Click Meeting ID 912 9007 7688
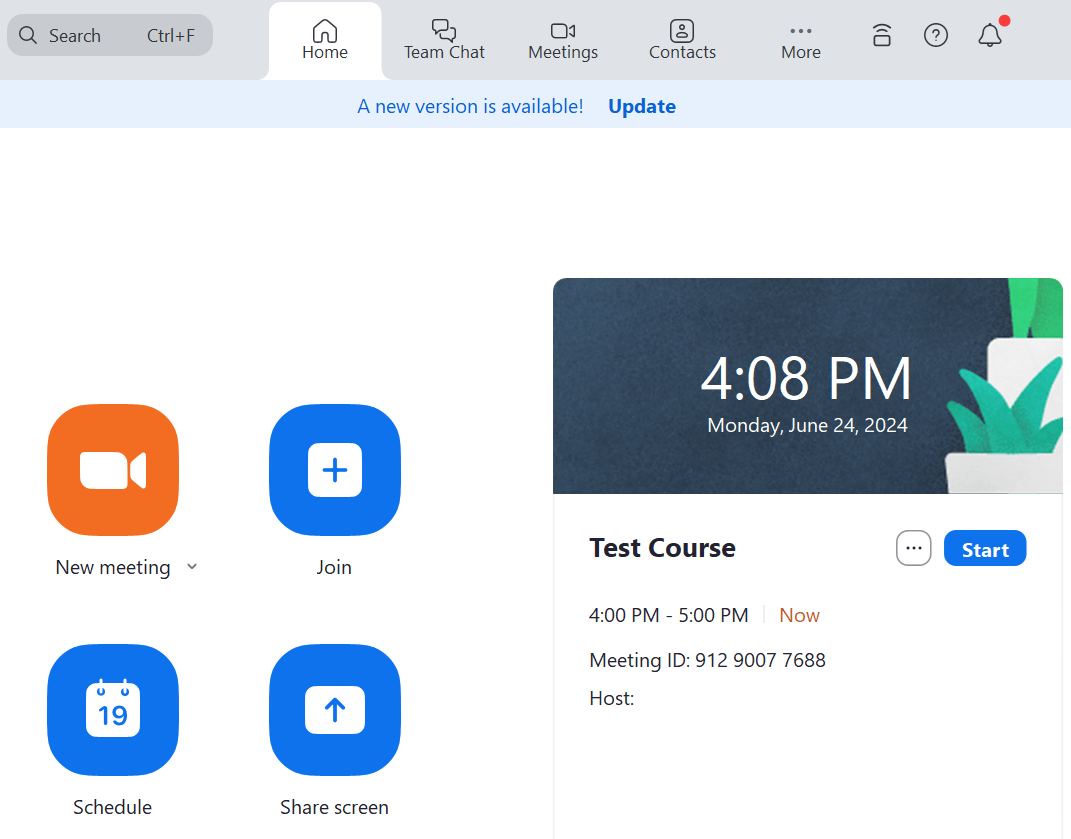The image size is (1071, 839). coord(708,660)
